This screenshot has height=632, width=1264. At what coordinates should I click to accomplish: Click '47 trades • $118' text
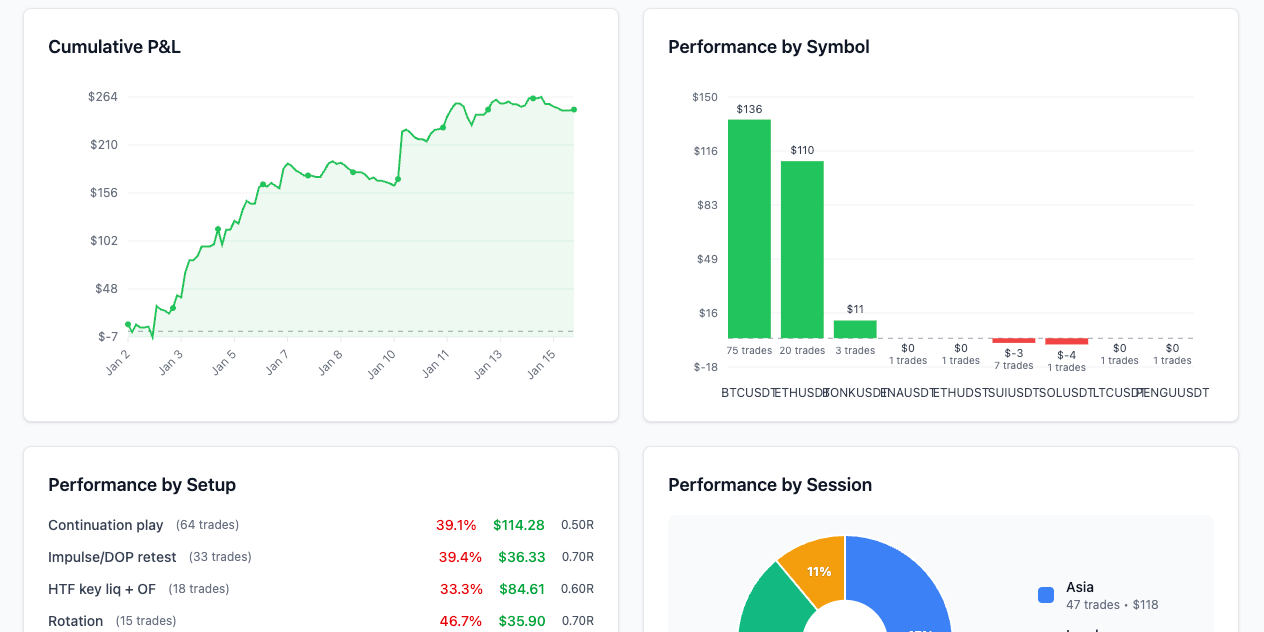(x=1112, y=604)
